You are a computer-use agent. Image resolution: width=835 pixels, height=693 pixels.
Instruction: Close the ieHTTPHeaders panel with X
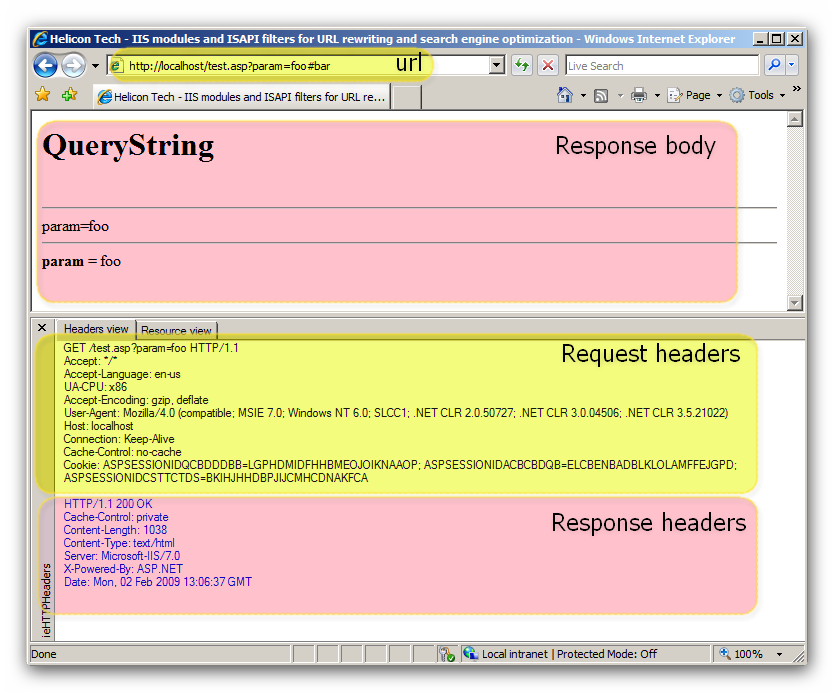click(x=42, y=328)
